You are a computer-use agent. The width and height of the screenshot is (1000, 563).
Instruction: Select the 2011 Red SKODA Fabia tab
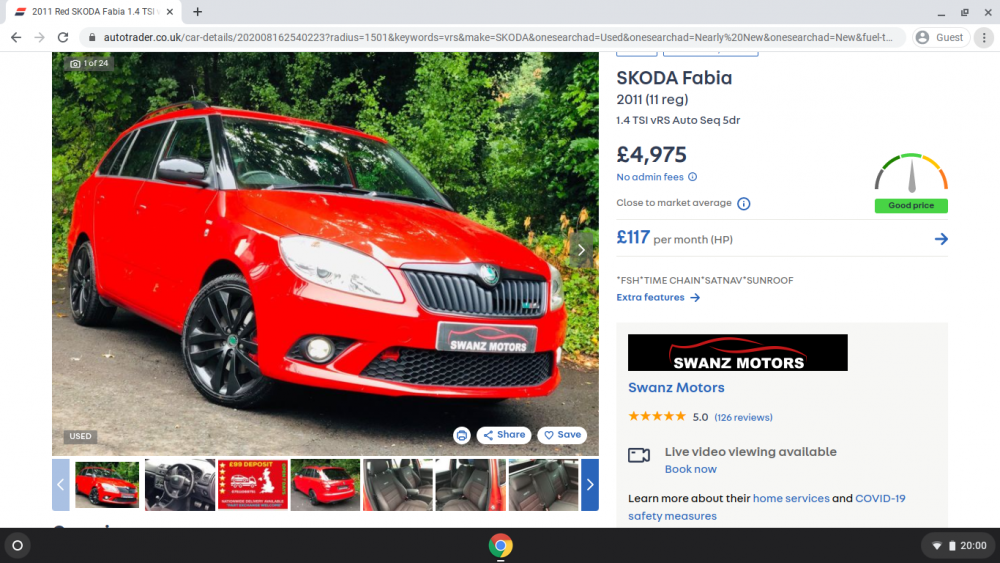(x=92, y=11)
